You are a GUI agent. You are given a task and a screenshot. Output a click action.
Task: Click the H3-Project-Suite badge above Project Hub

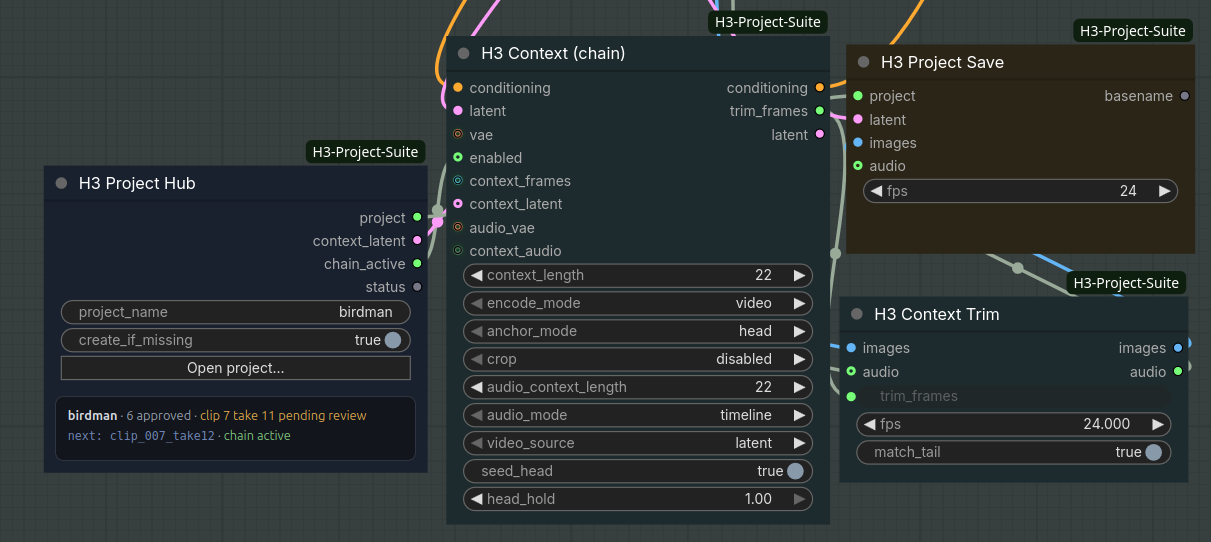pos(365,152)
